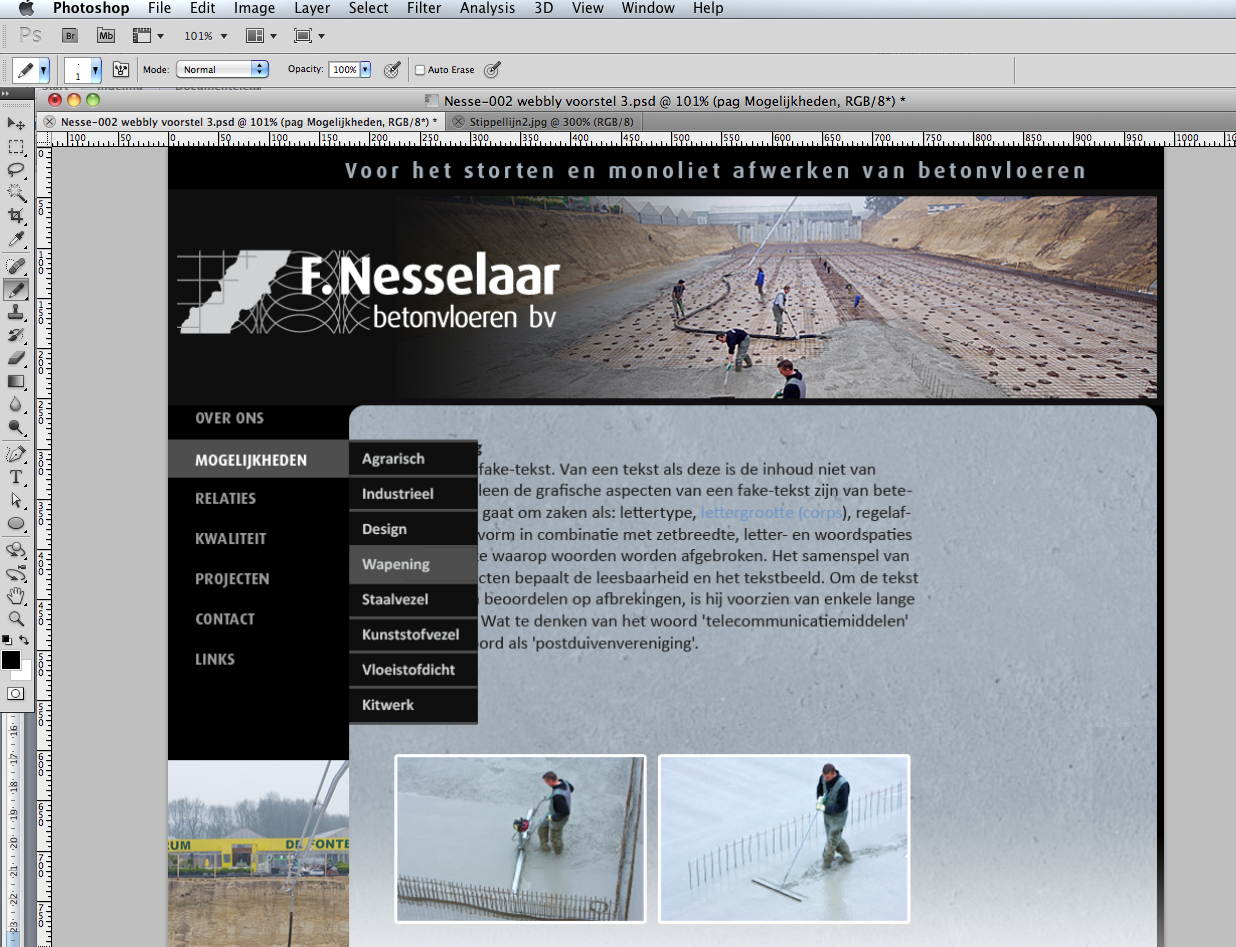
Task: Open the Analysis menu
Action: [487, 8]
